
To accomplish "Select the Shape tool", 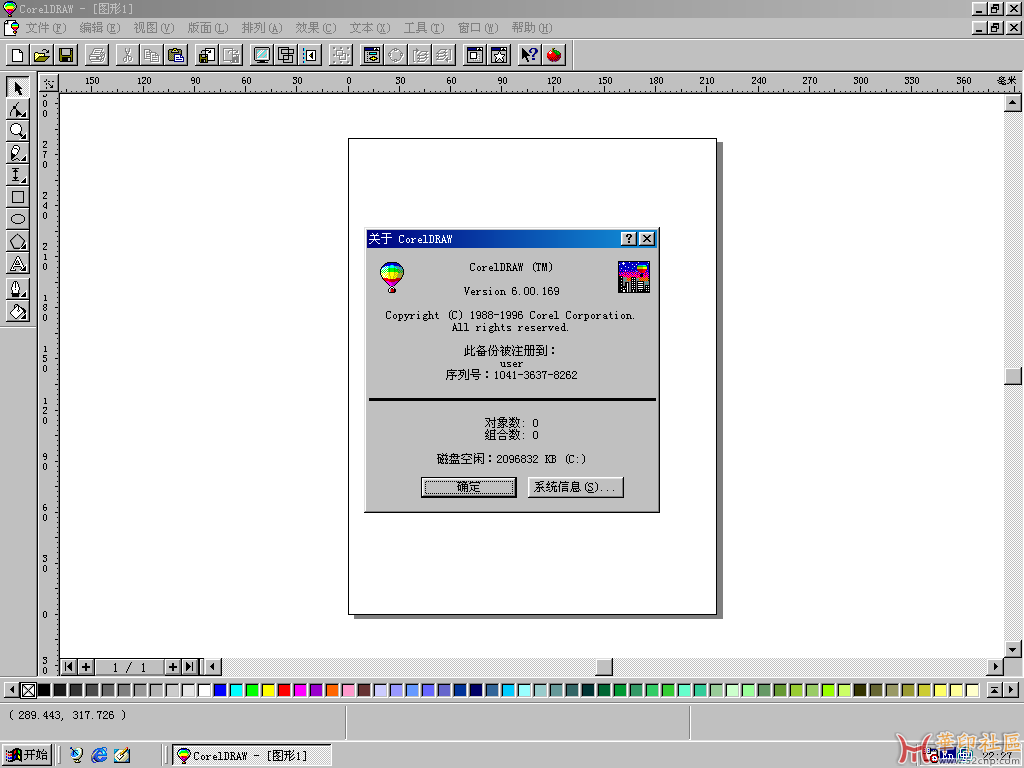I will pyautogui.click(x=18, y=109).
